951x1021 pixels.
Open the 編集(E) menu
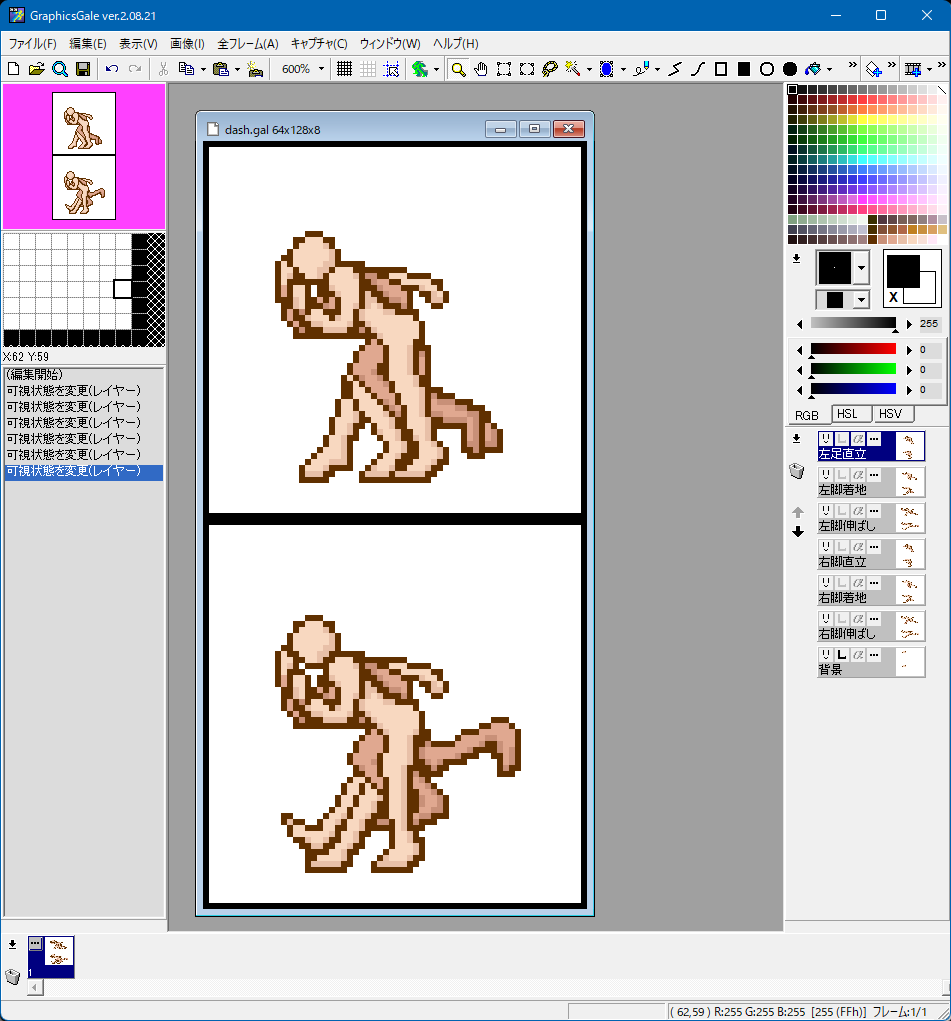point(88,44)
